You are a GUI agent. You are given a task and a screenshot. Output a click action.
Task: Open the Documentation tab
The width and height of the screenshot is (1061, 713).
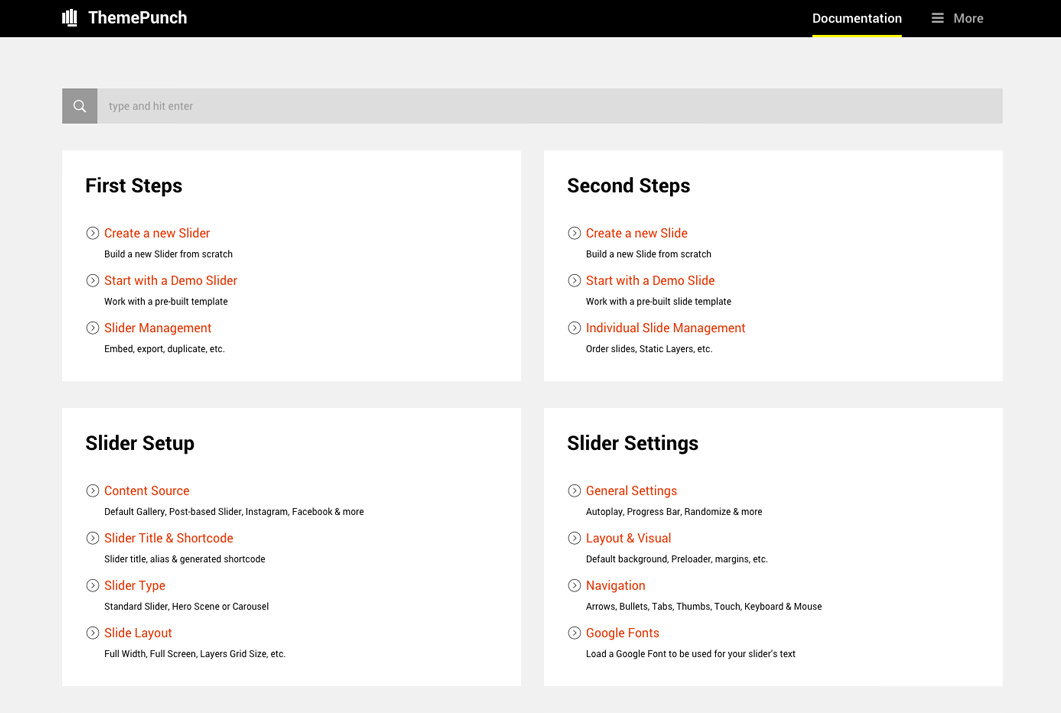coord(857,18)
